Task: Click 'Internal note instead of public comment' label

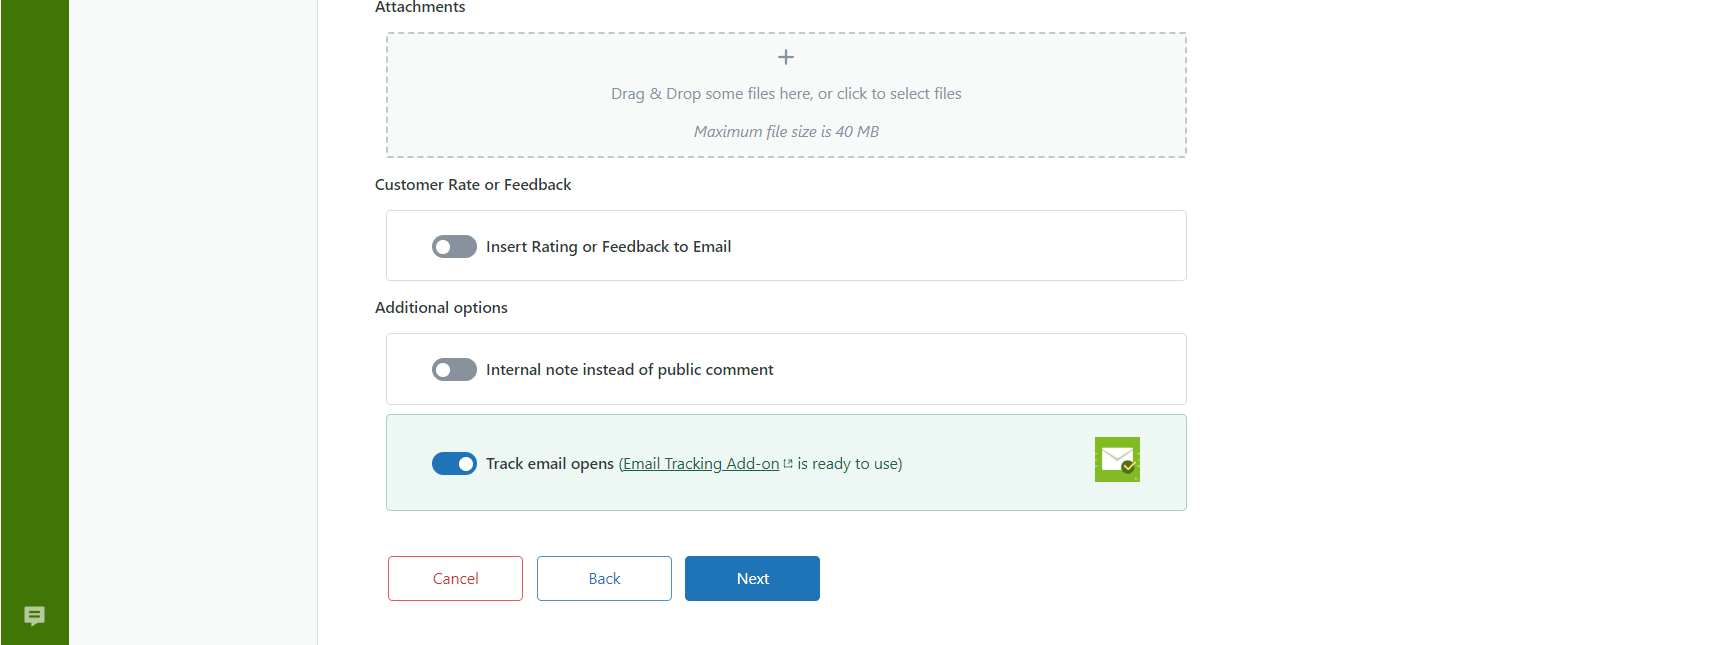Action: pos(629,370)
